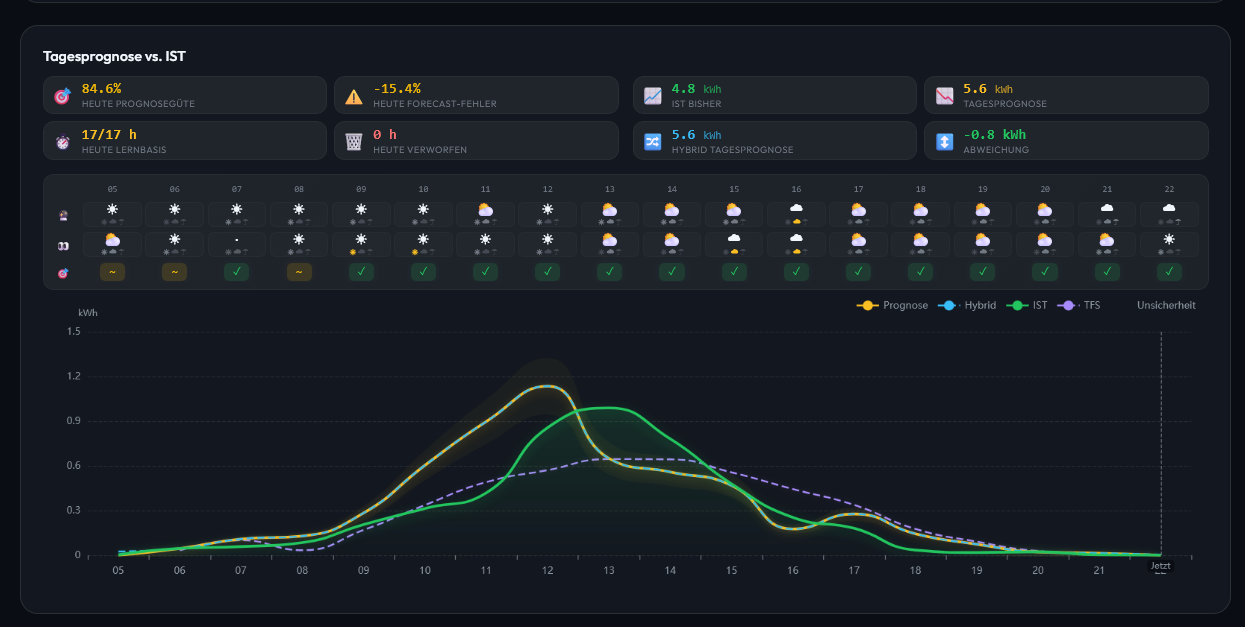Click second-row sun icon under hour 11
1245x627 pixels.
tap(486, 239)
